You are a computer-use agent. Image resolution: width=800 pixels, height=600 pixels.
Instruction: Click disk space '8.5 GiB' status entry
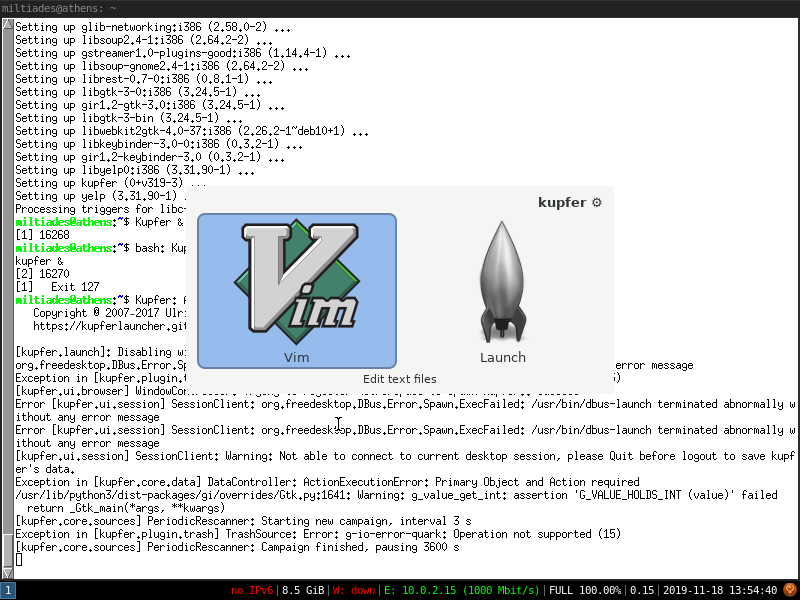(303, 591)
